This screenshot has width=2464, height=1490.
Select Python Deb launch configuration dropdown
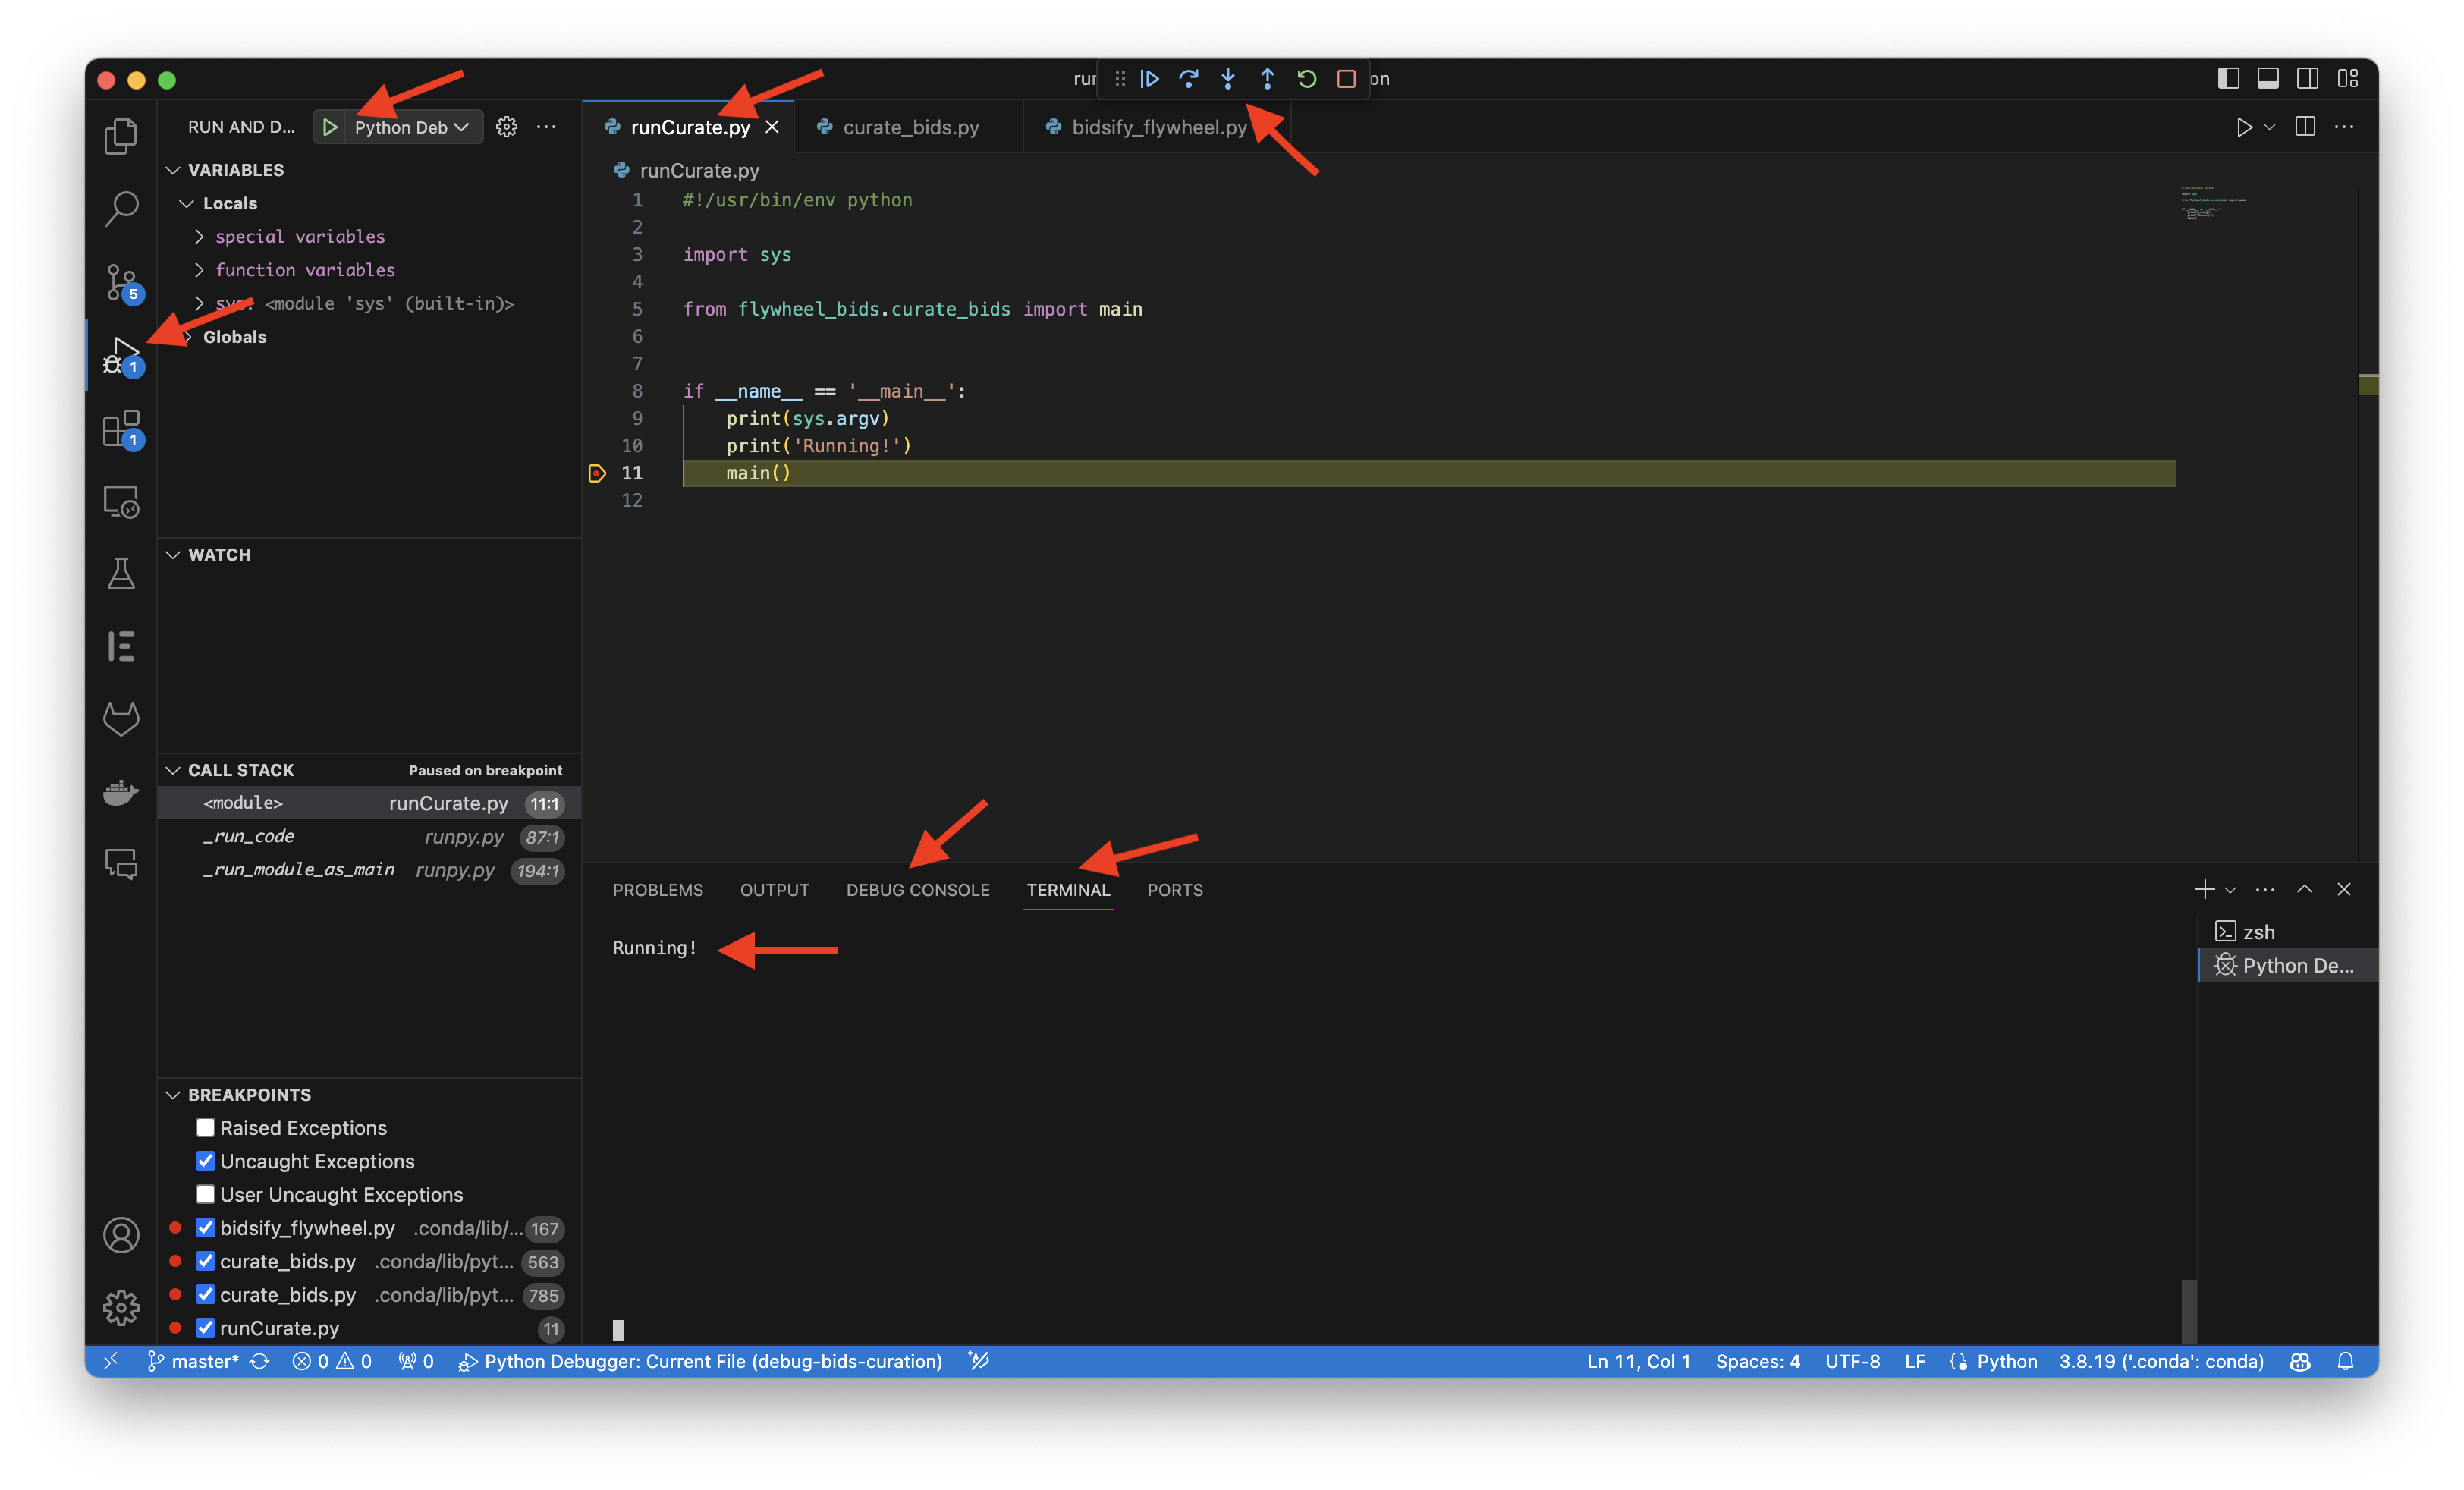[x=412, y=127]
